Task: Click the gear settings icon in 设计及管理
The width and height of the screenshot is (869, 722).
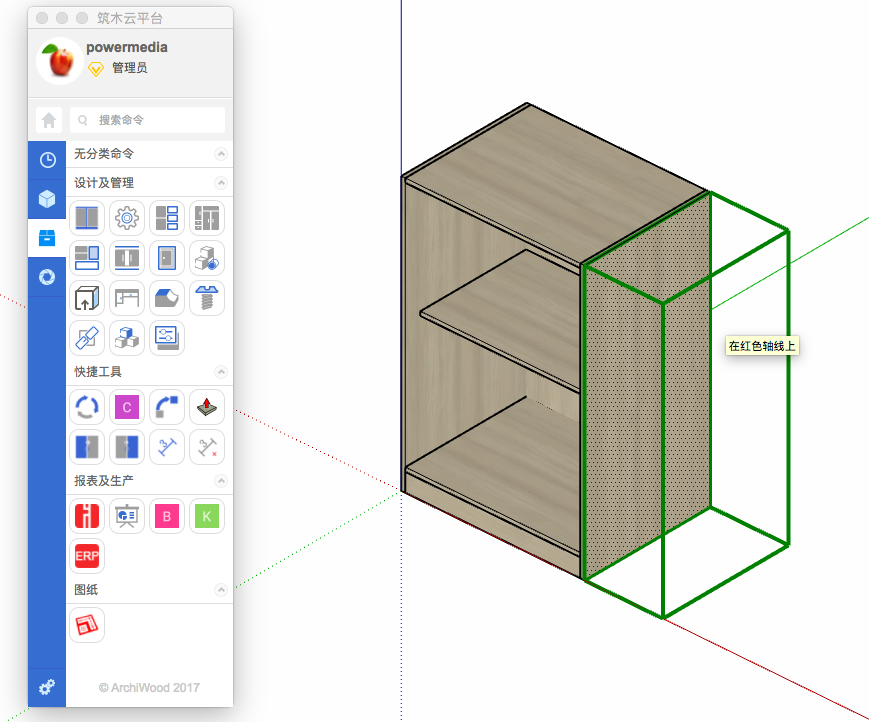Action: click(x=127, y=217)
